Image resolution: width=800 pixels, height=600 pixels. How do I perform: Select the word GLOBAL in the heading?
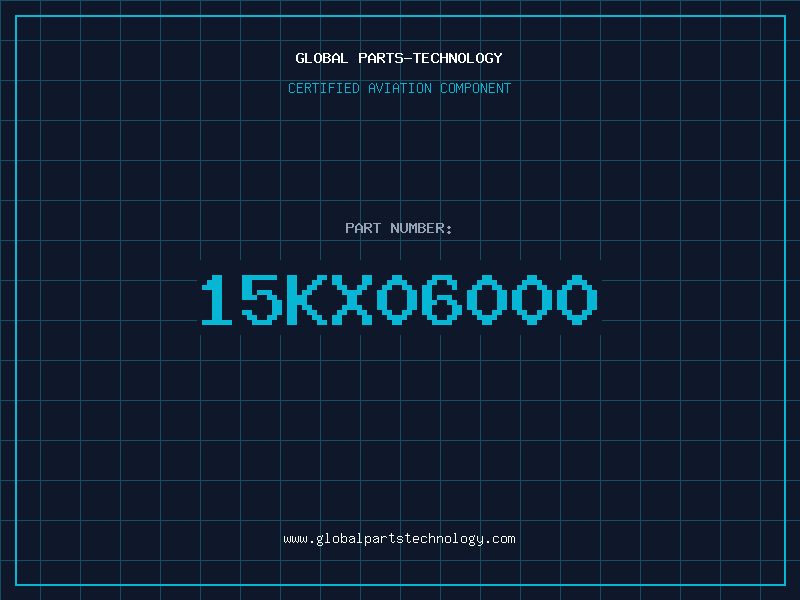[x=321, y=58]
